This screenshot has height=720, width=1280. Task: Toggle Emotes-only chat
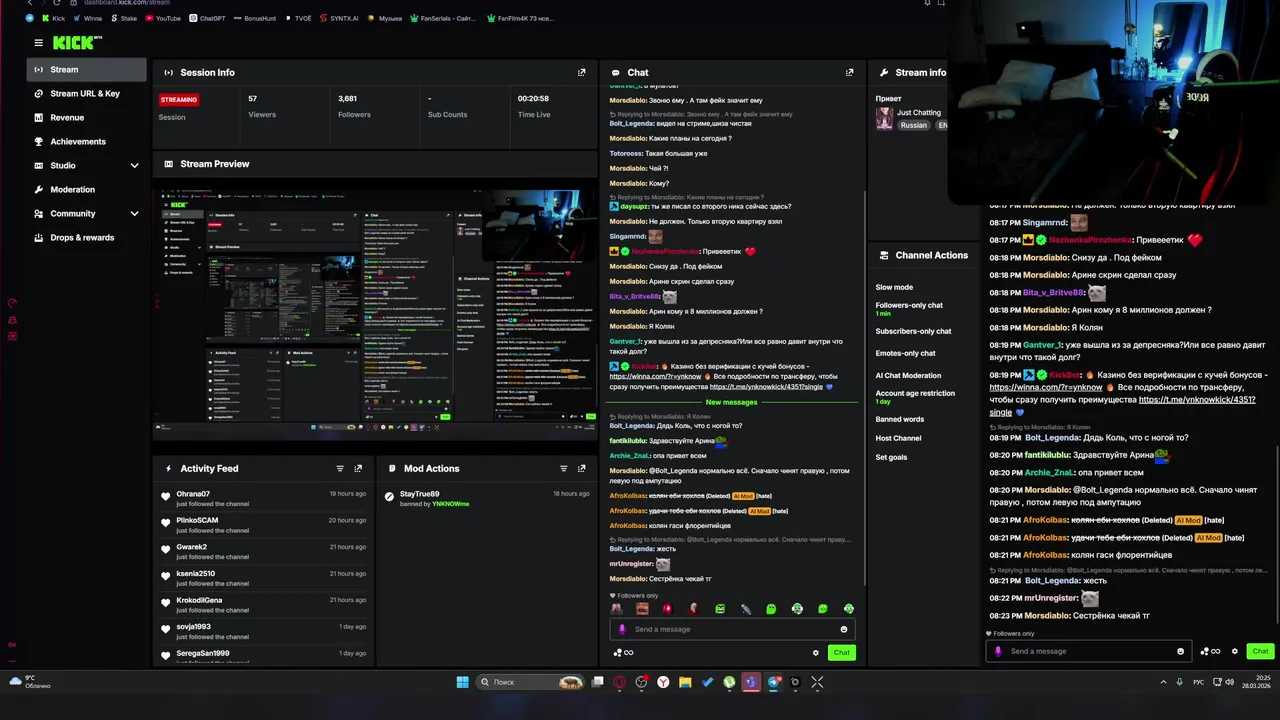click(x=906, y=353)
